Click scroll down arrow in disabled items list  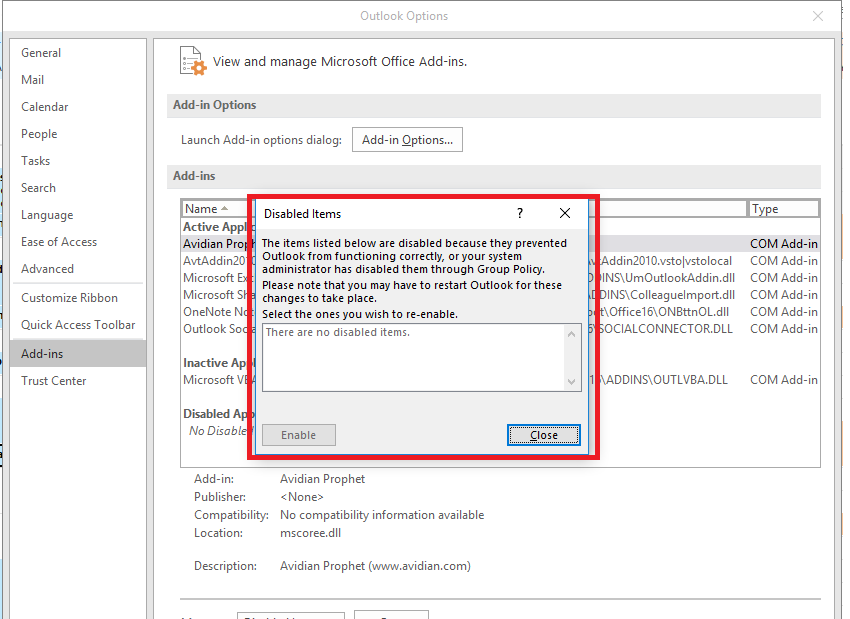click(571, 382)
